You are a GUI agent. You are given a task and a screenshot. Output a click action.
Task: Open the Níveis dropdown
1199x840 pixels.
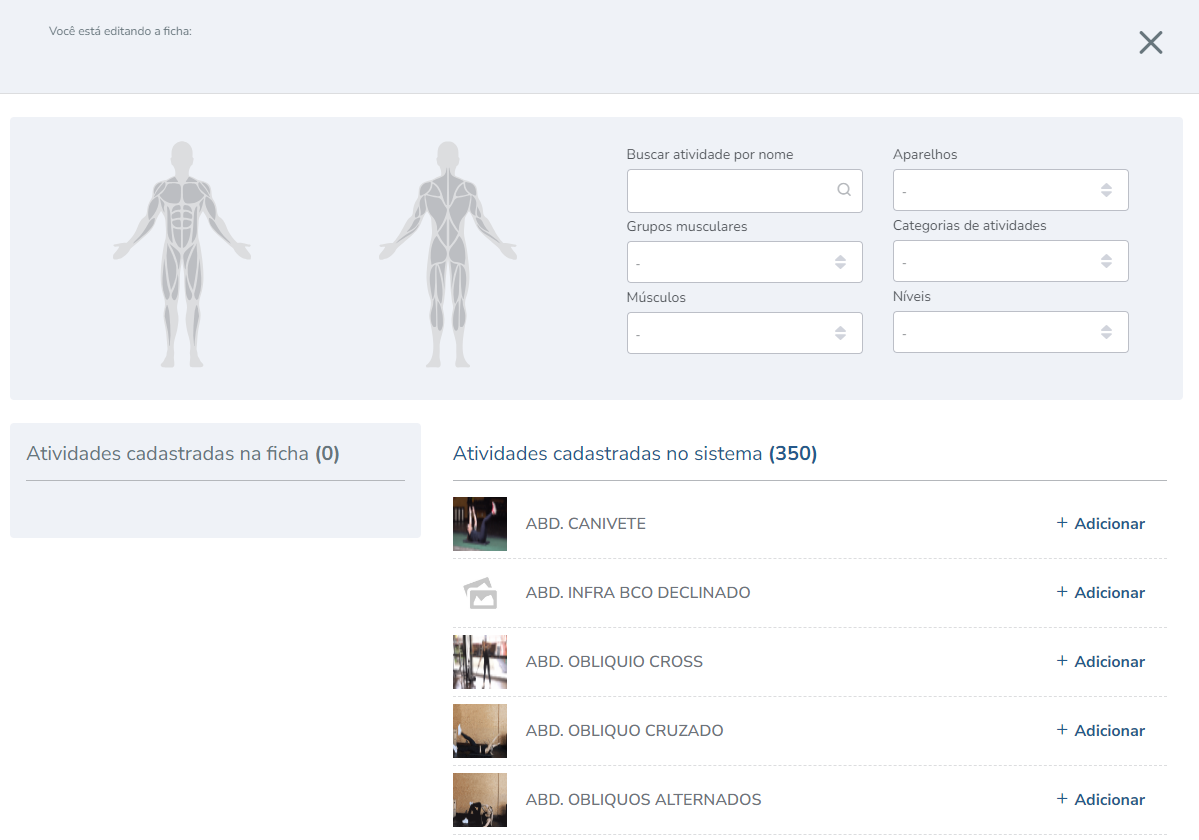click(x=1010, y=332)
